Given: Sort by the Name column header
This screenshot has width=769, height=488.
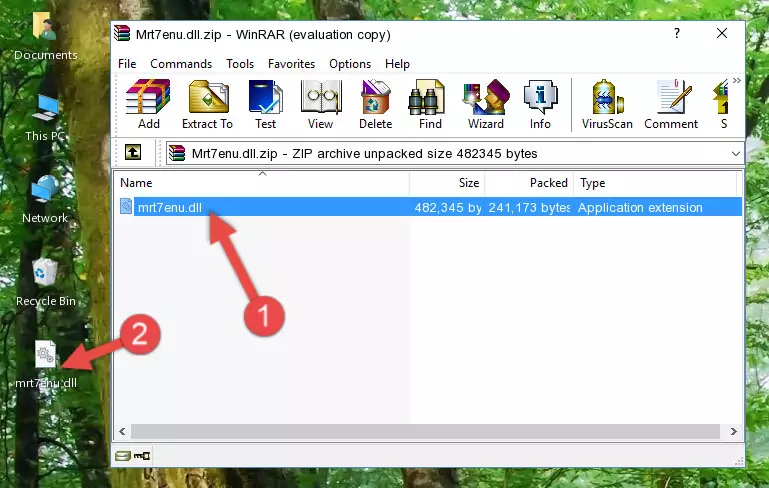Looking at the screenshot, I should [x=262, y=183].
